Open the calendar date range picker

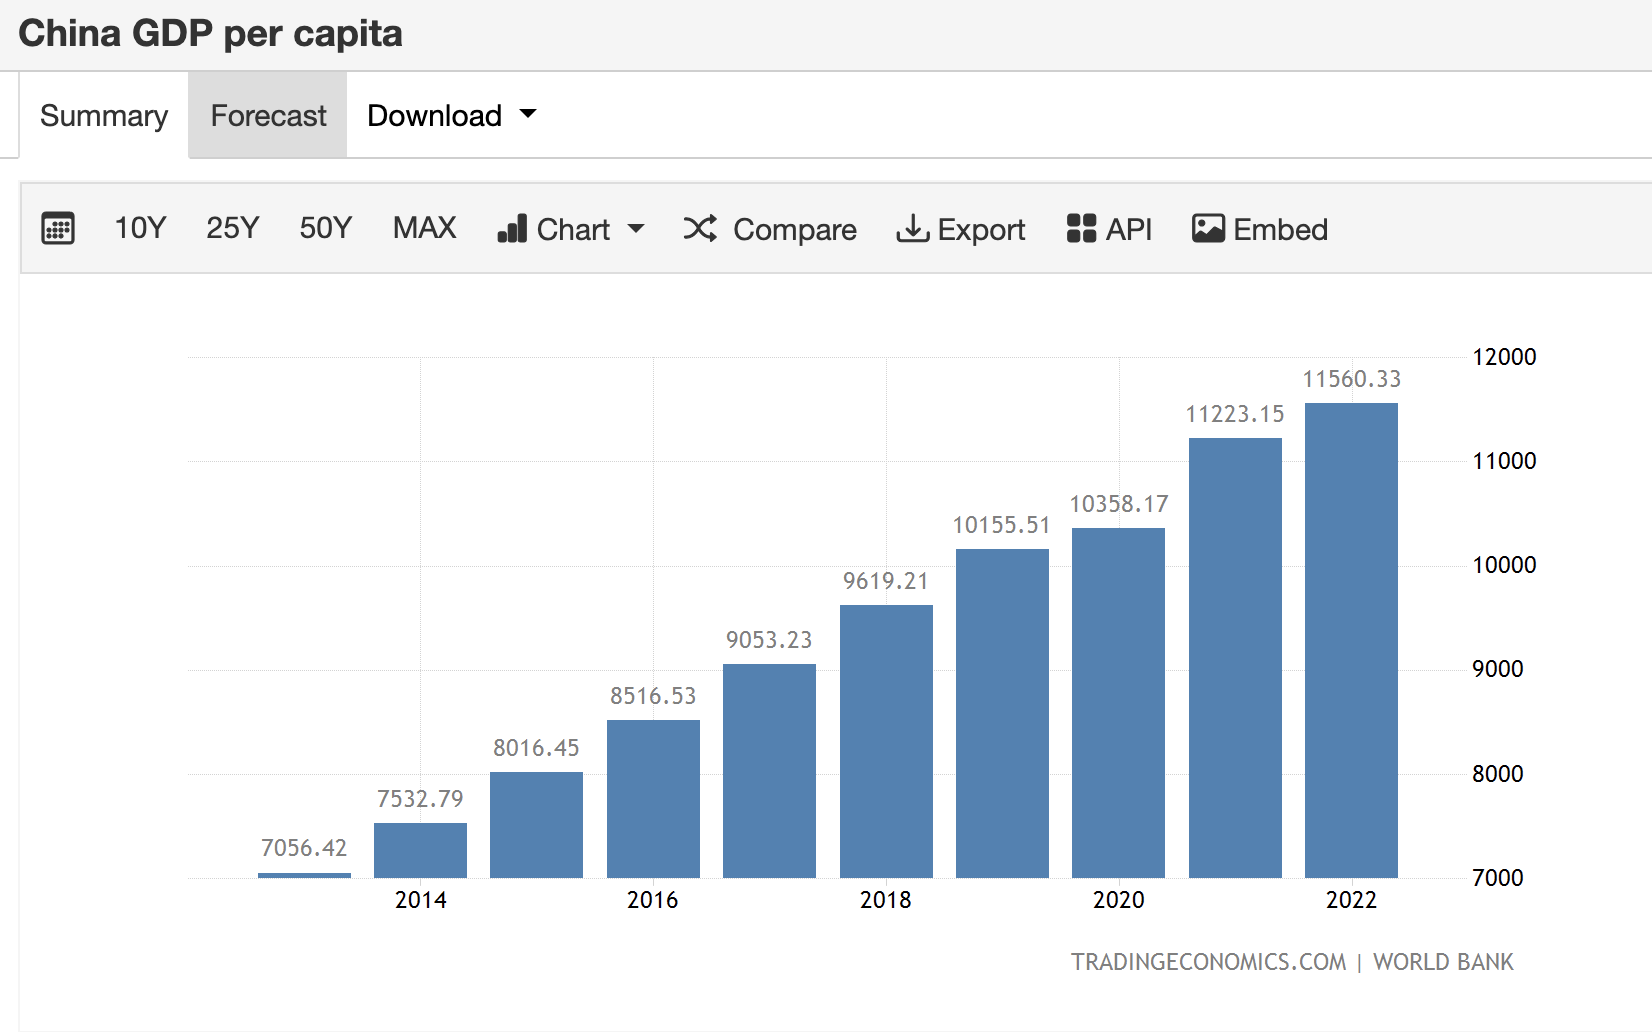point(58,229)
